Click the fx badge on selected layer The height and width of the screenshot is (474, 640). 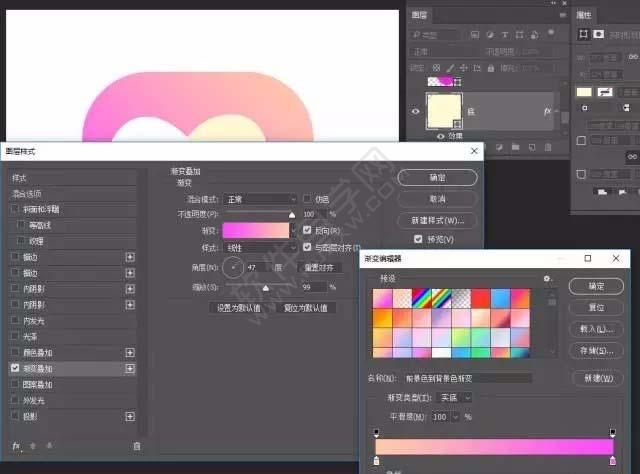click(x=547, y=111)
